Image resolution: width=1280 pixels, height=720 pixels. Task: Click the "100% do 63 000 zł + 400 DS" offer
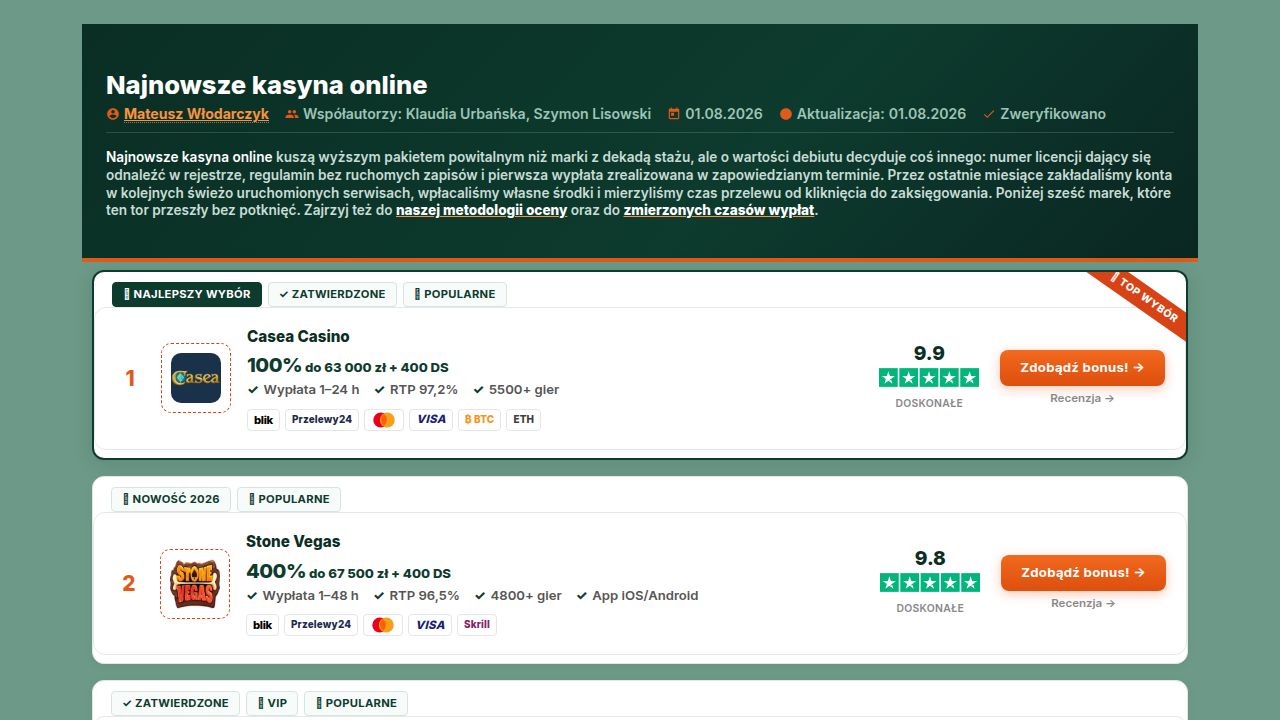point(348,366)
